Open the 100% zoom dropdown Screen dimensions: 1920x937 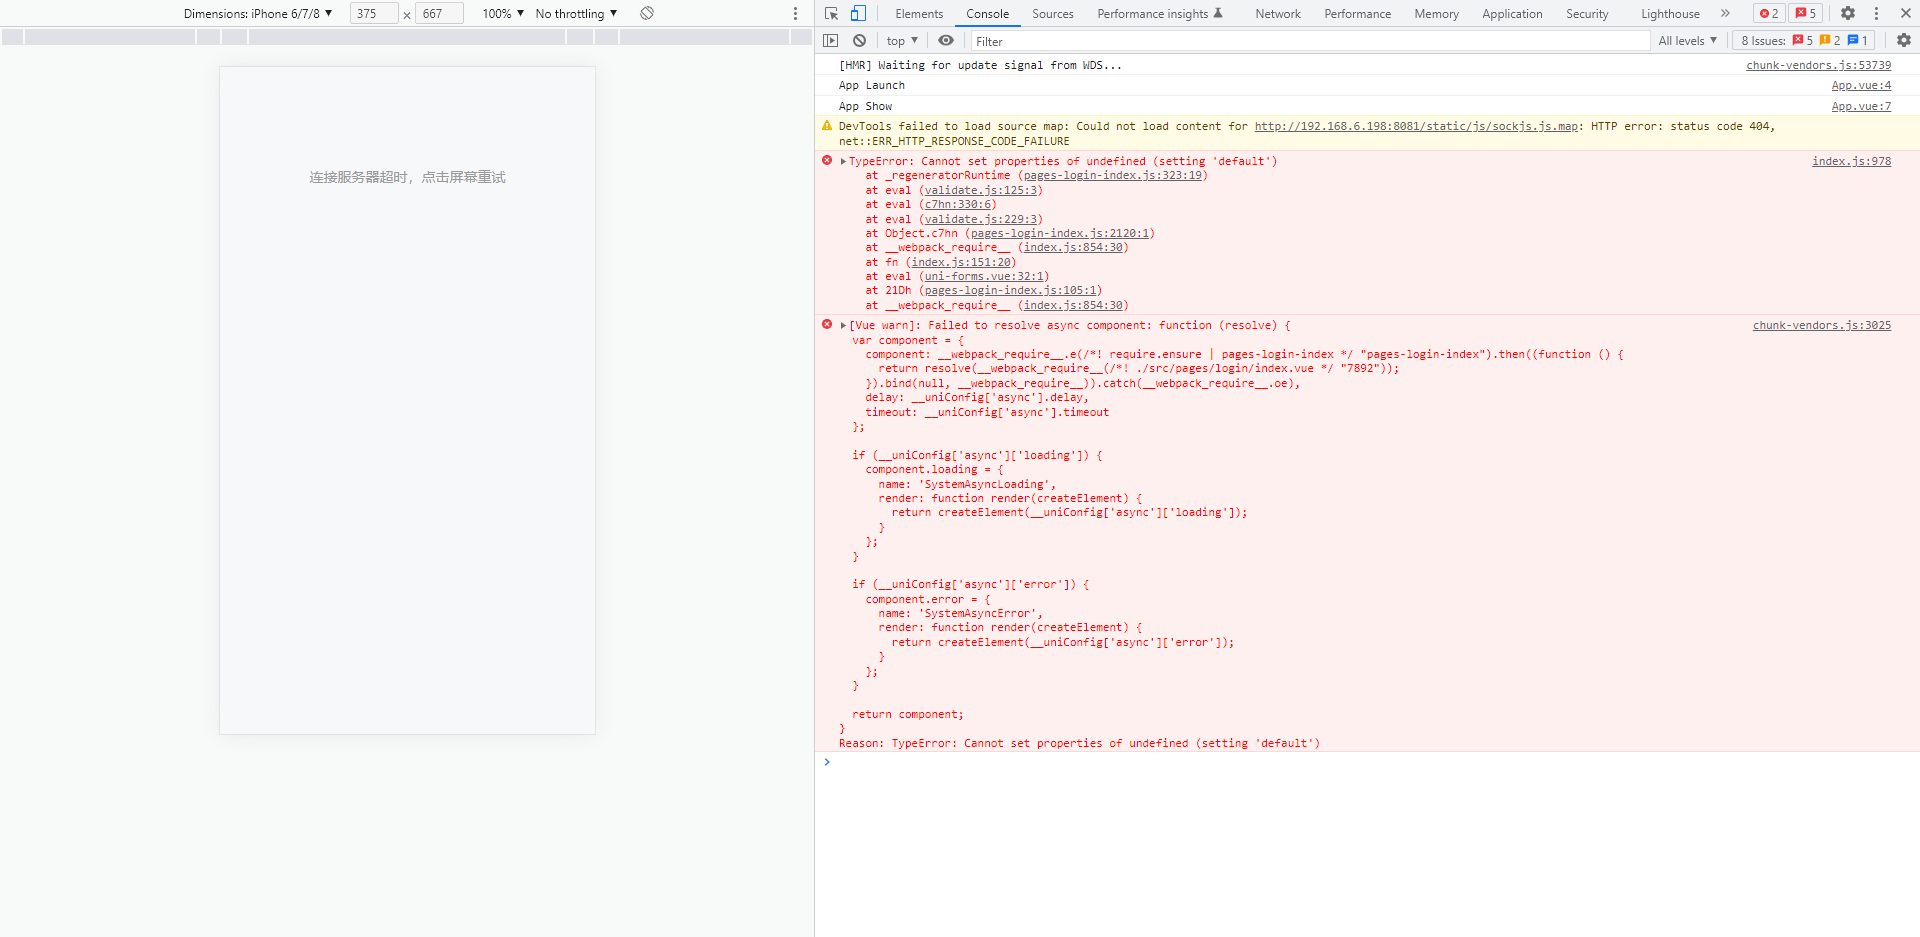pyautogui.click(x=503, y=14)
